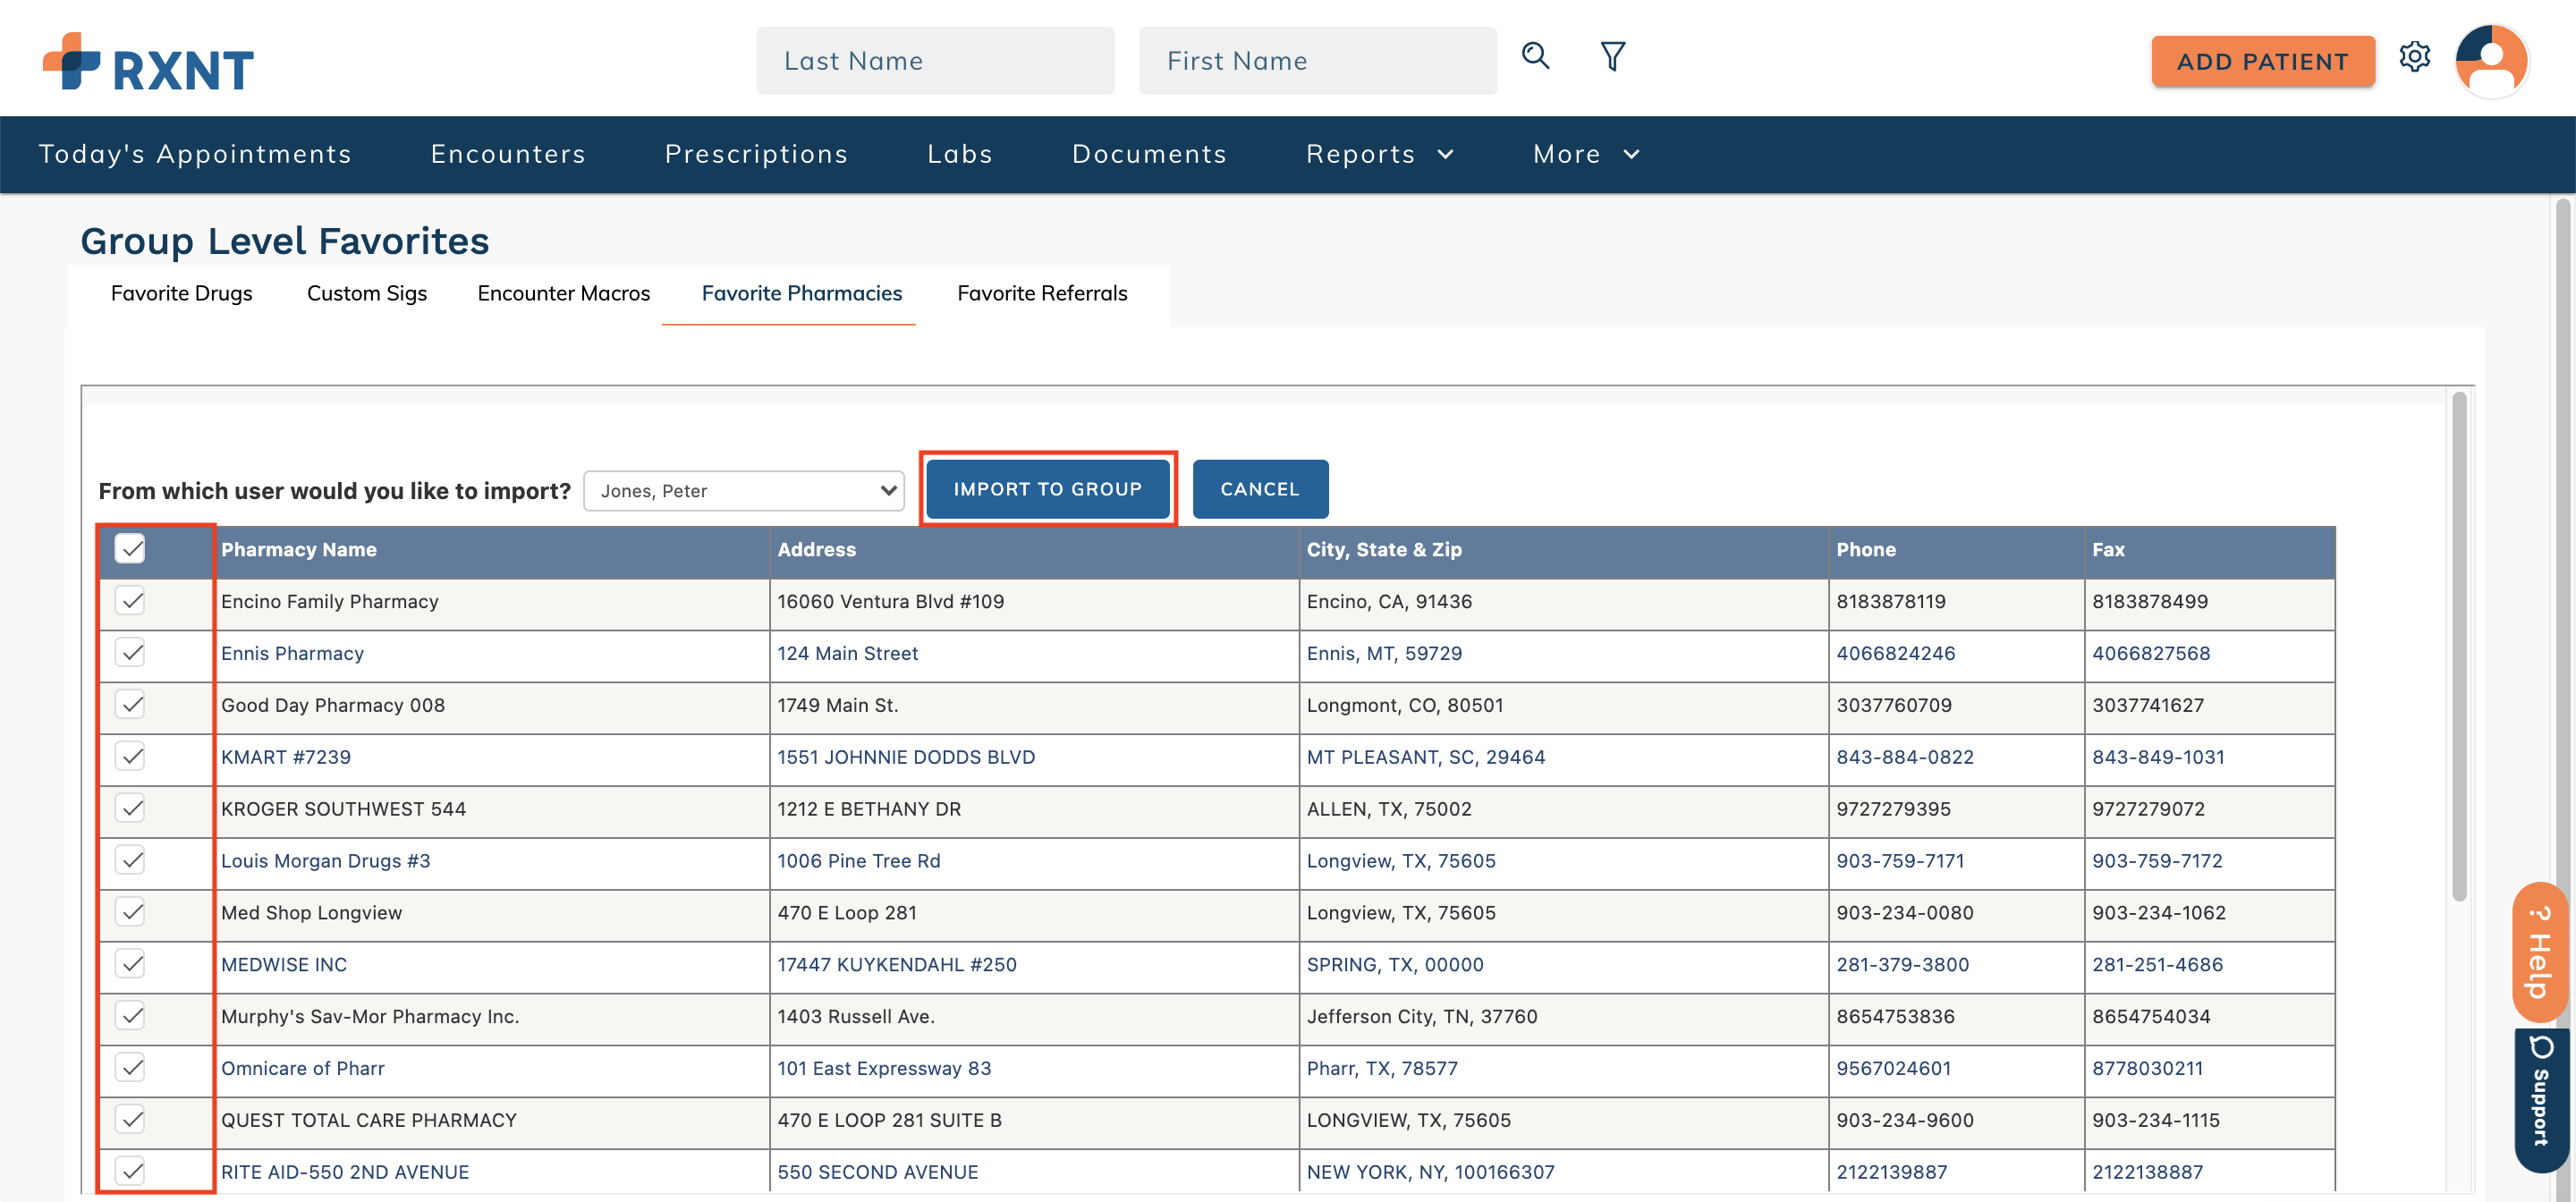Image resolution: width=2576 pixels, height=1202 pixels.
Task: Toggle the select-all header checkbox
Action: click(130, 548)
